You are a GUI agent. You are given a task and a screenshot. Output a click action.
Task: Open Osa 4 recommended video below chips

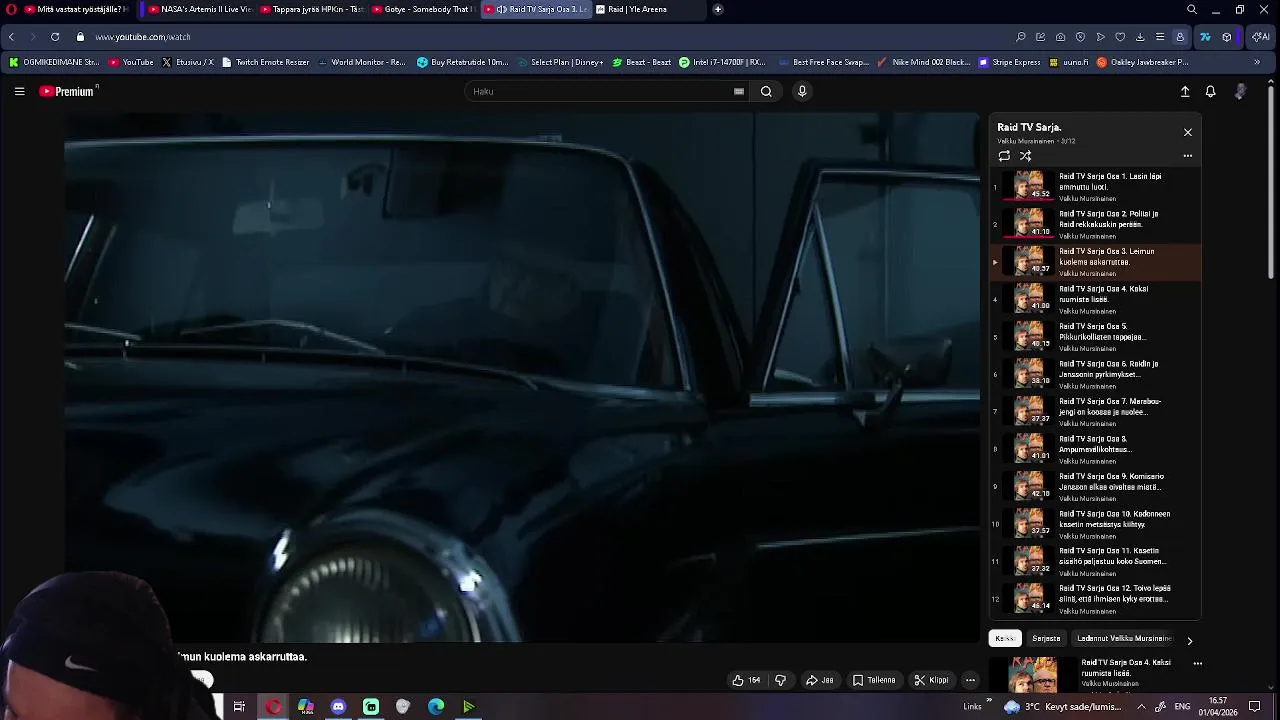[1095, 674]
